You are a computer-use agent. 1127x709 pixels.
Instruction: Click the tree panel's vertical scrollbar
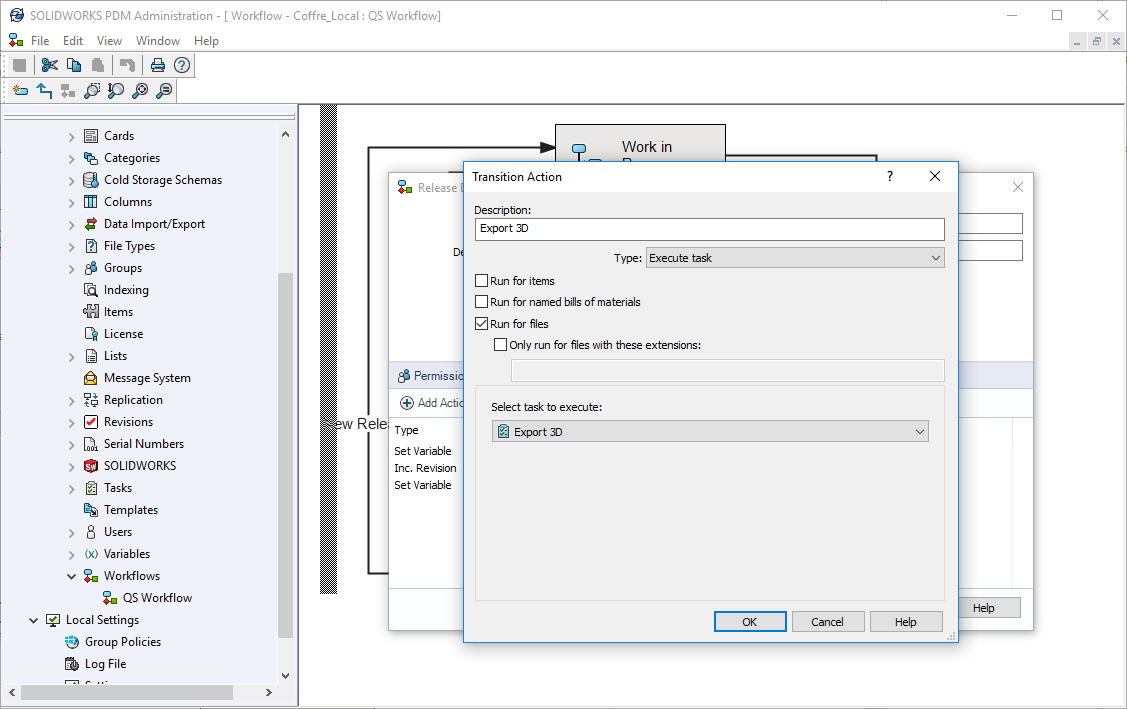[285, 450]
